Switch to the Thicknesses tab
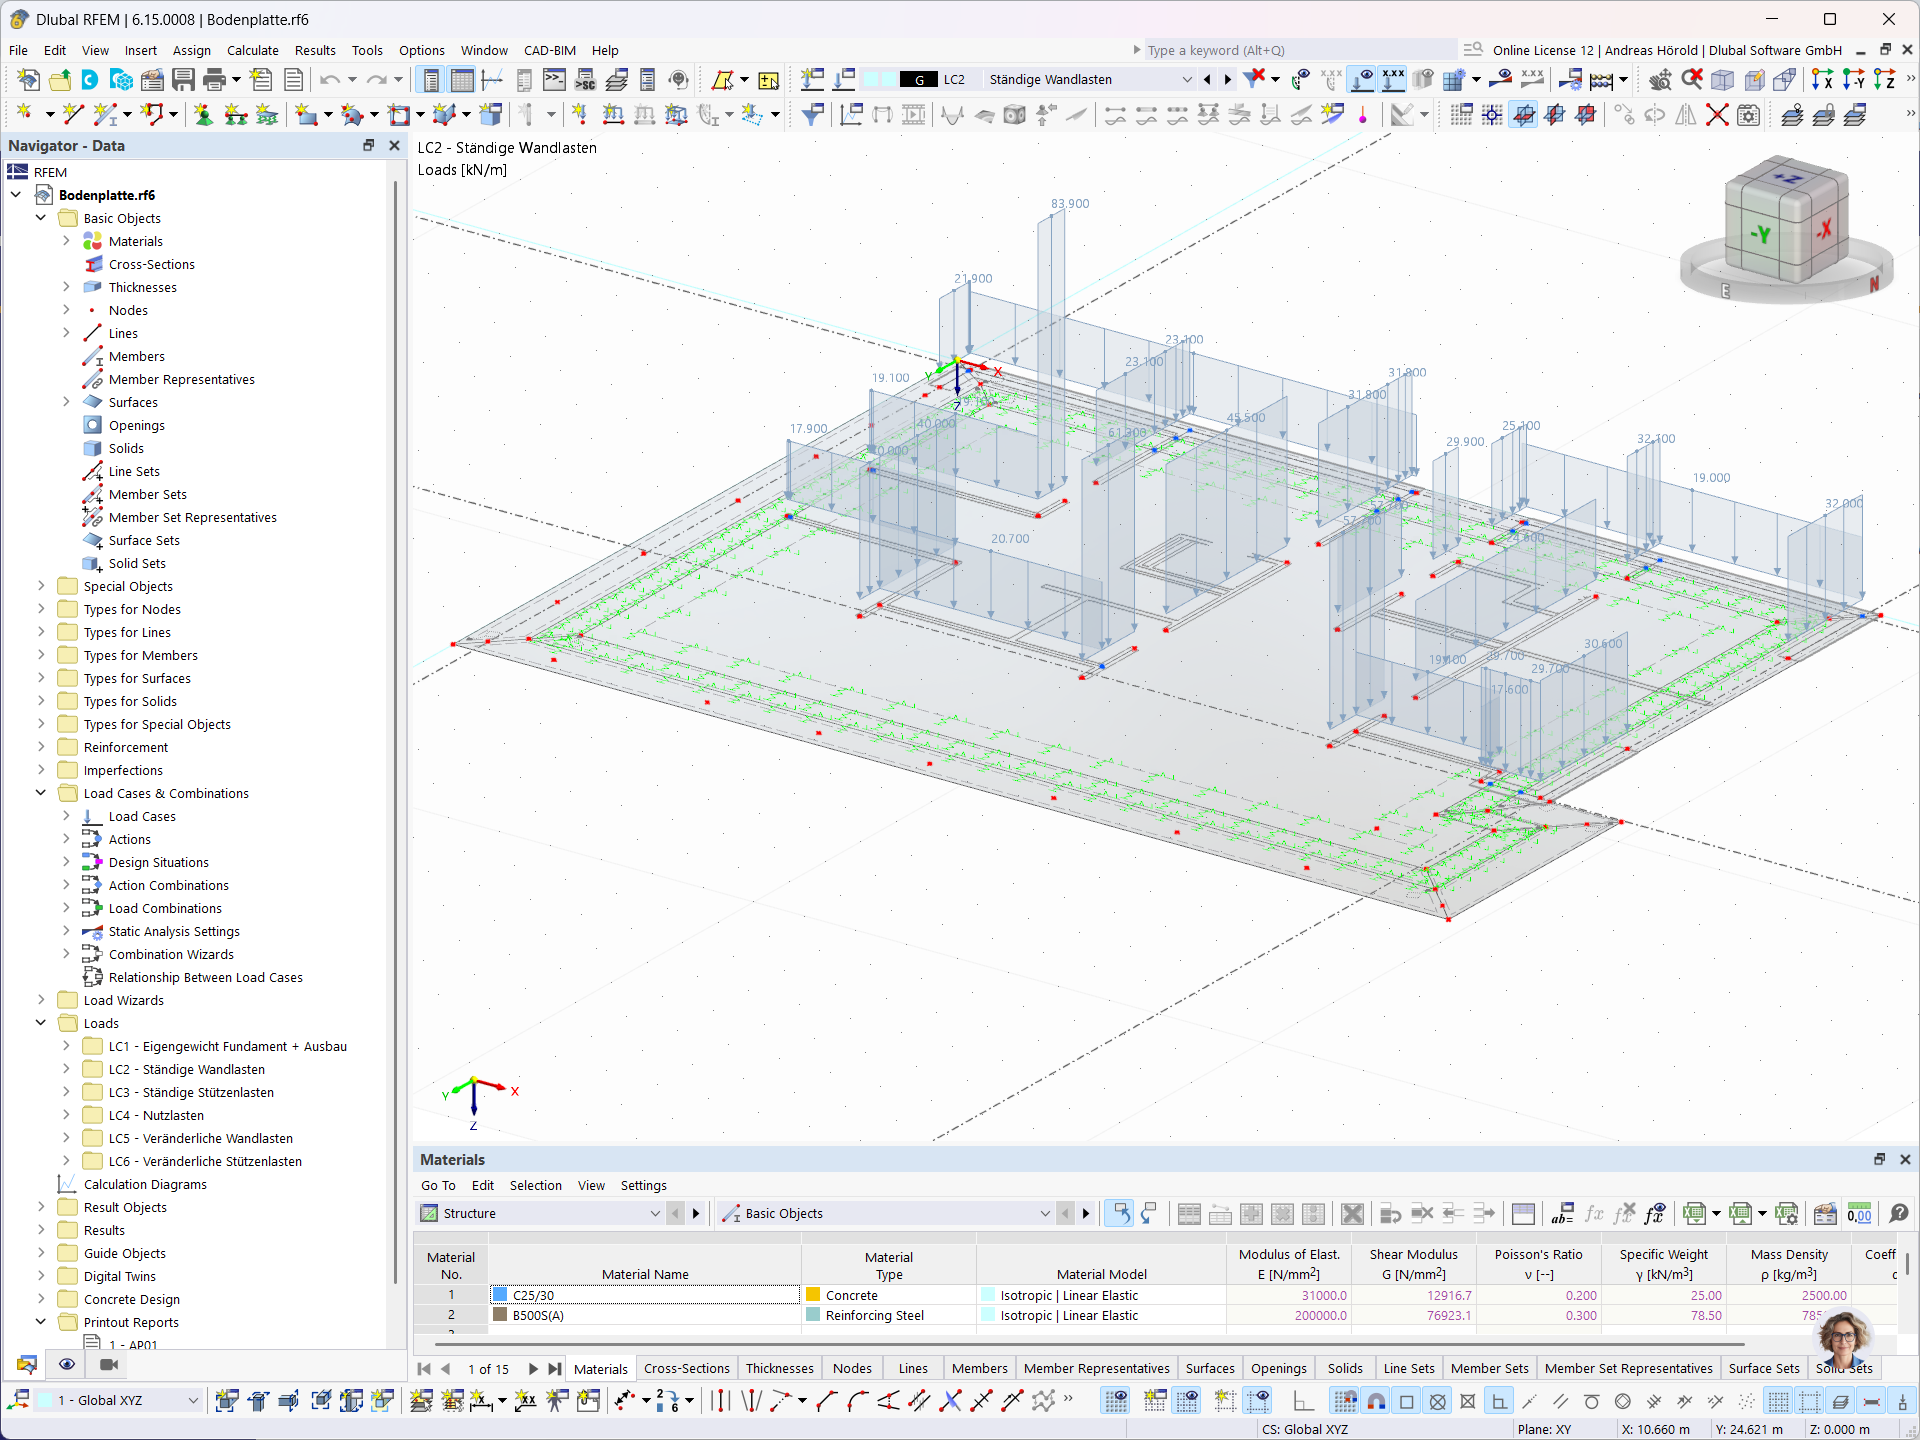1920x1440 pixels. pyautogui.click(x=779, y=1368)
